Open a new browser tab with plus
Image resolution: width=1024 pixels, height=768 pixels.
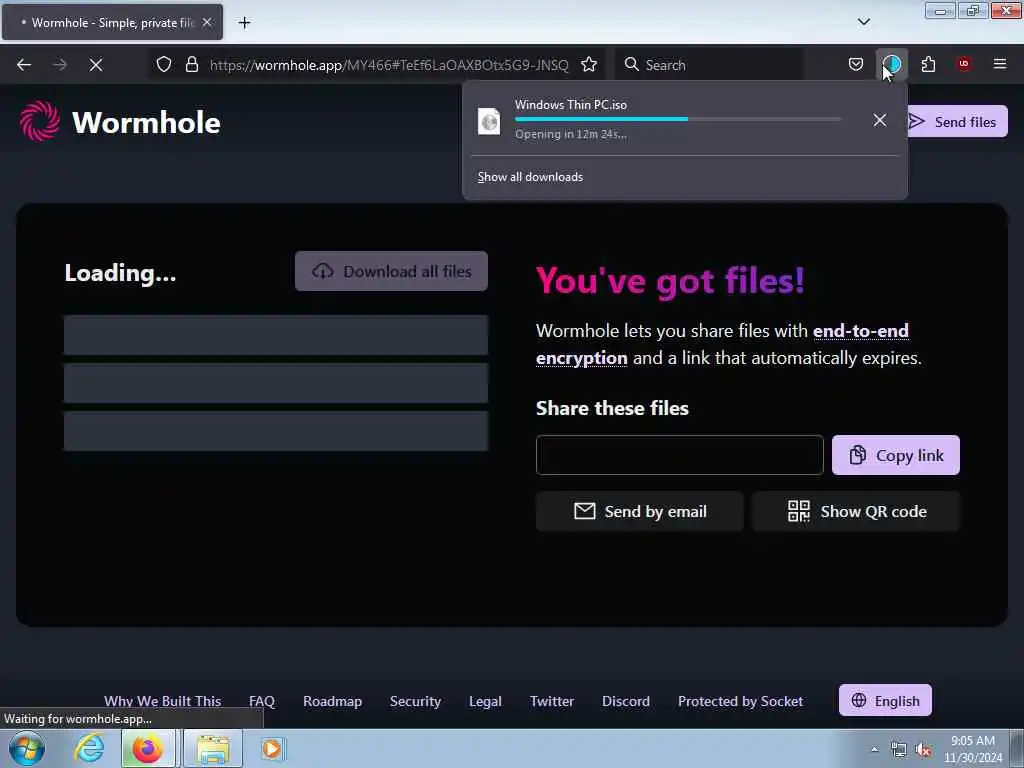(x=244, y=23)
